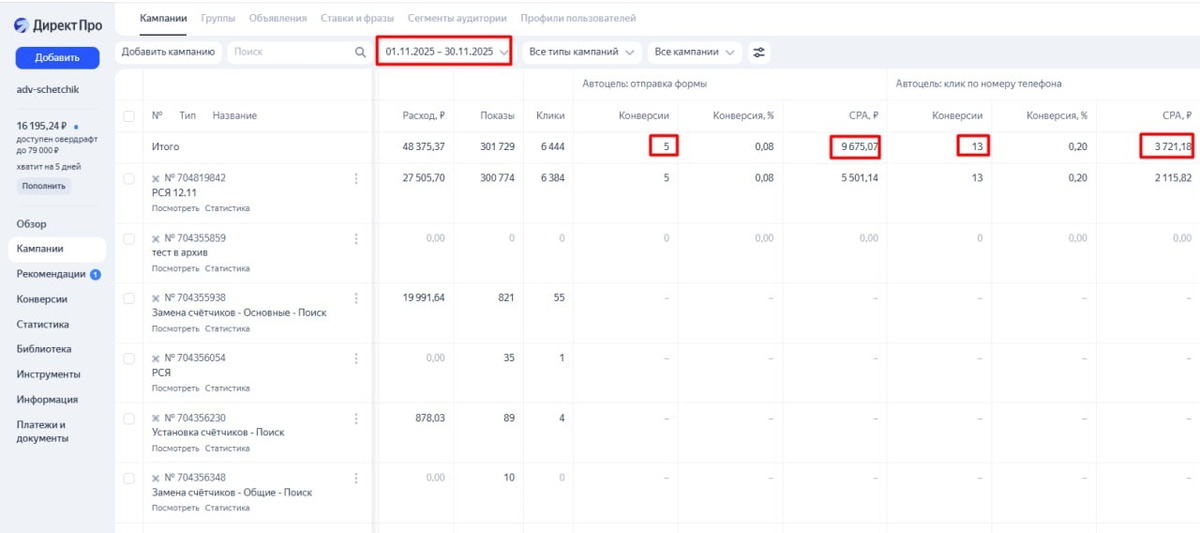Switch to the Объявления tab
The height and width of the screenshot is (533, 1200).
tap(278, 18)
